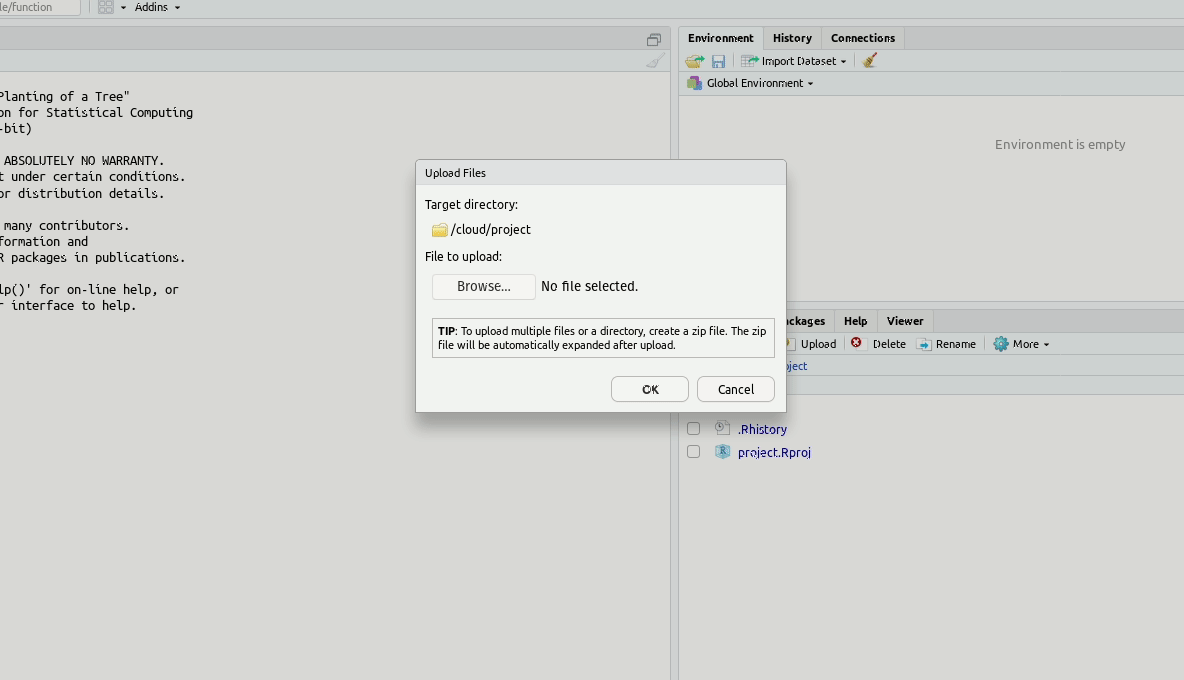The width and height of the screenshot is (1184, 680).
Task: Click the workspace panes grid icon
Action: tap(106, 7)
